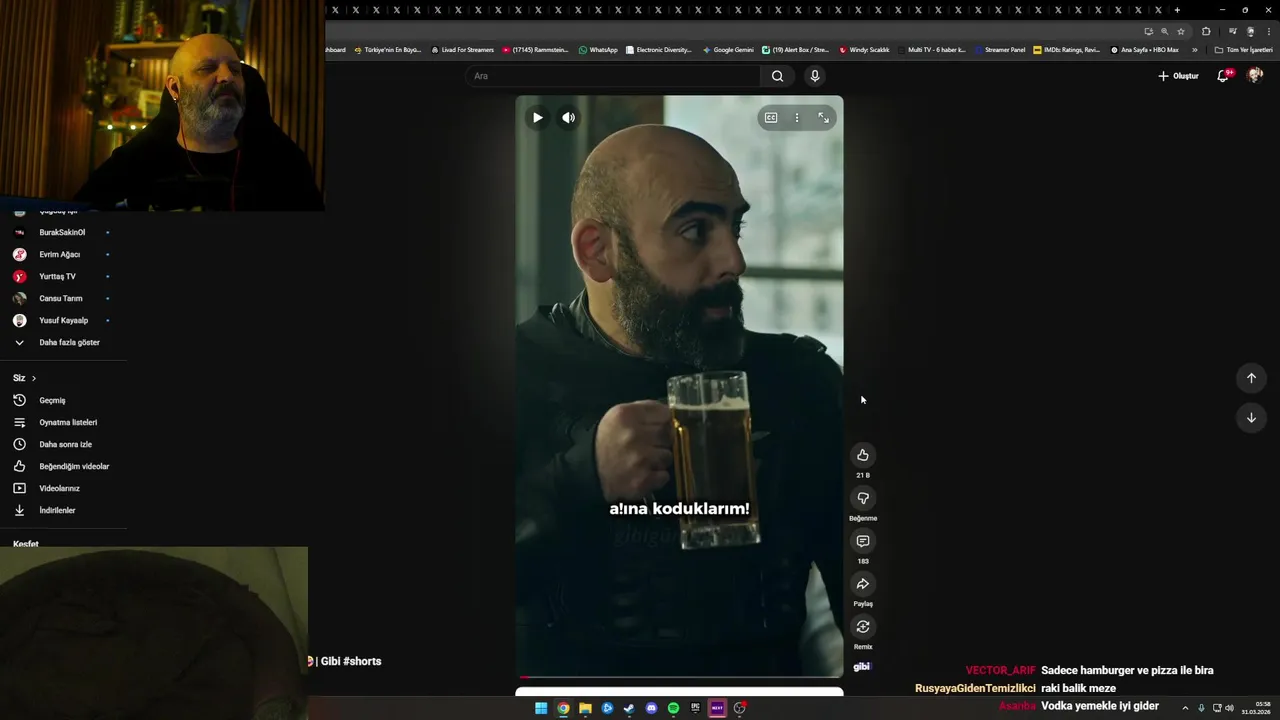Open the Multi TV bookmark
1280x720 pixels.
click(932, 49)
